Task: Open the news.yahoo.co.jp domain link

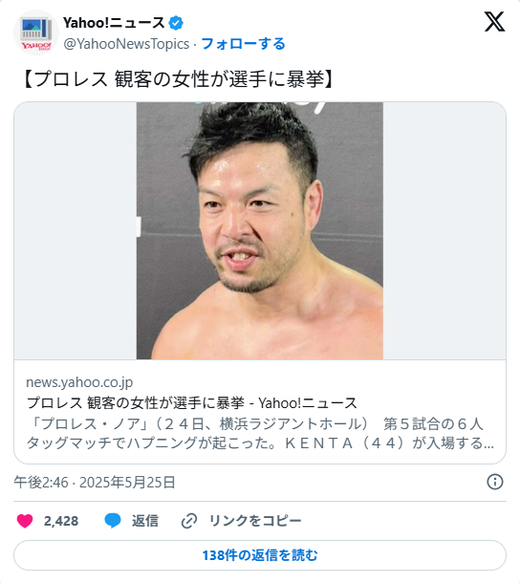Action: coord(79,382)
